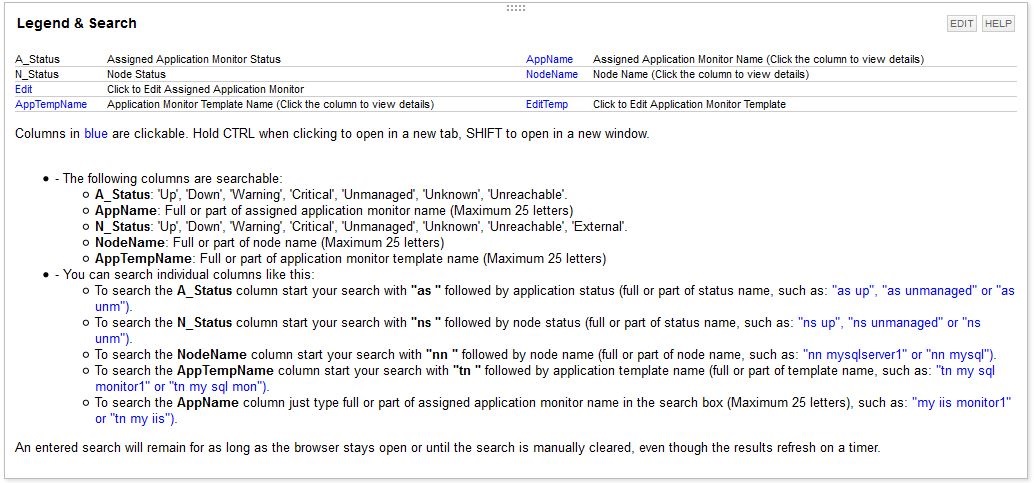Open the HELP button
This screenshot has height=483, width=1034.
pyautogui.click(x=998, y=24)
